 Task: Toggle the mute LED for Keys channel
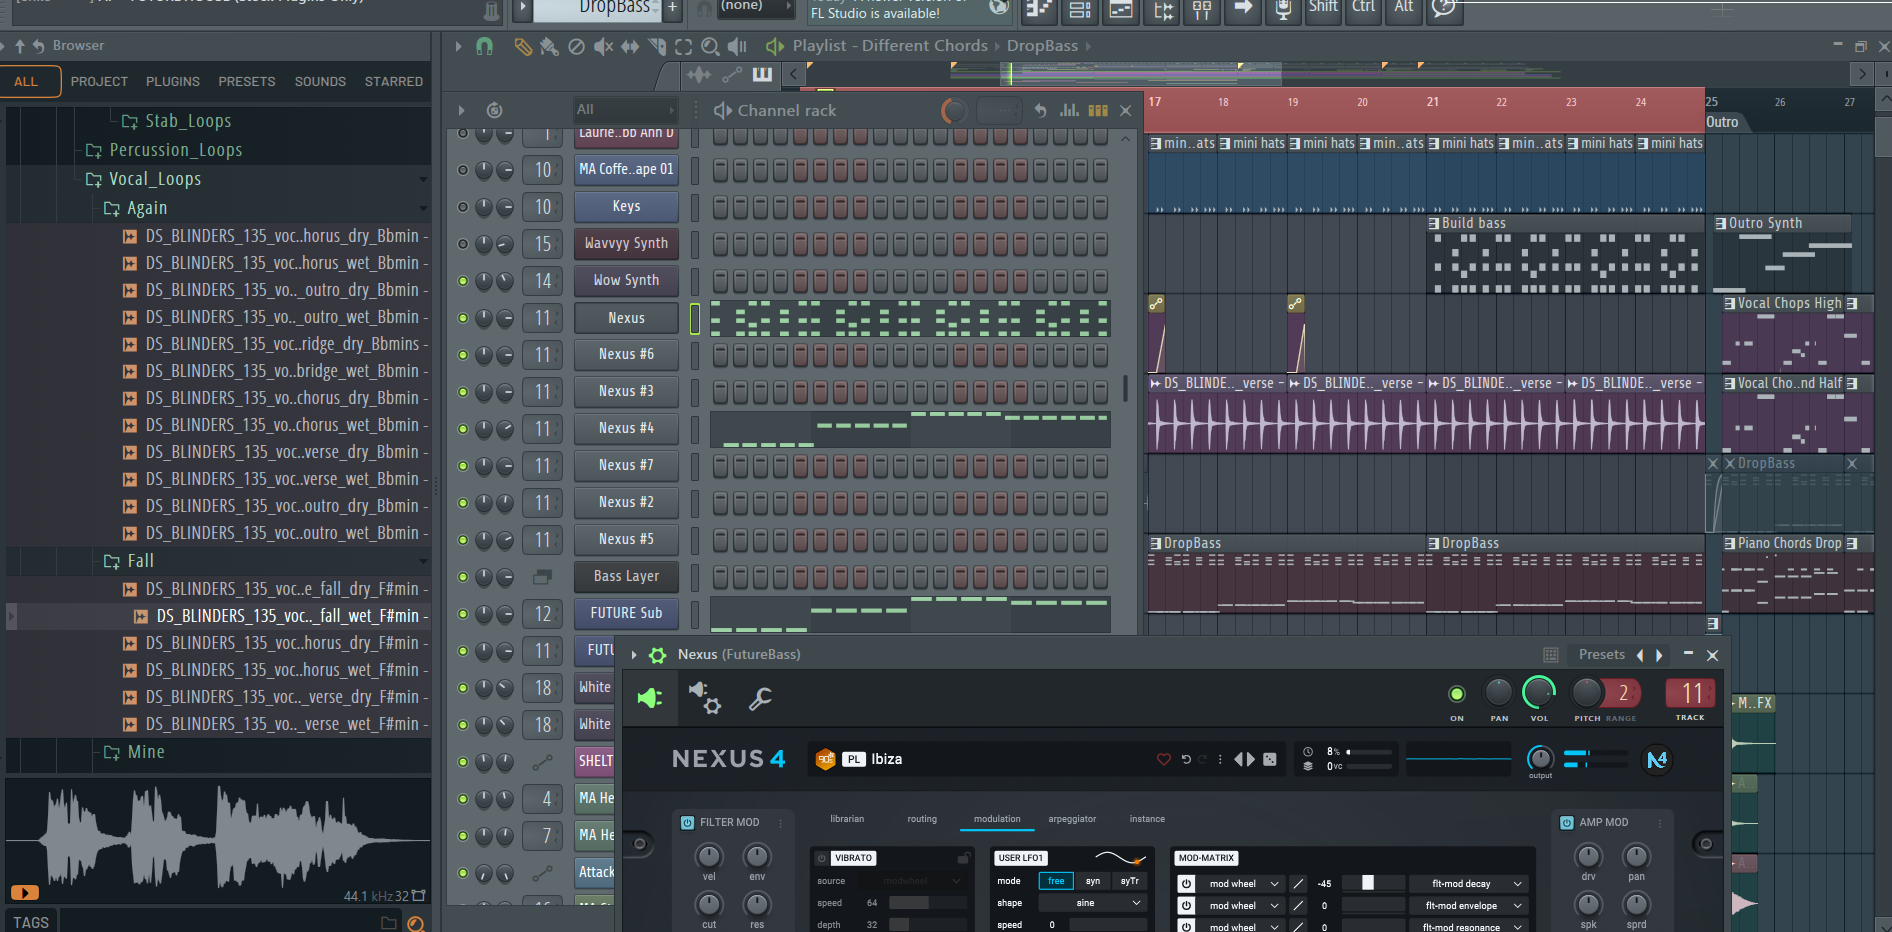coord(463,207)
